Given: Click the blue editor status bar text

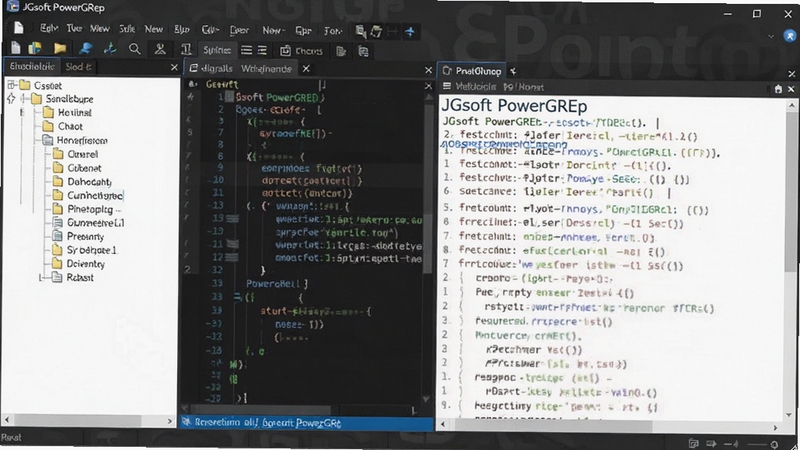Looking at the screenshot, I should tap(267, 423).
